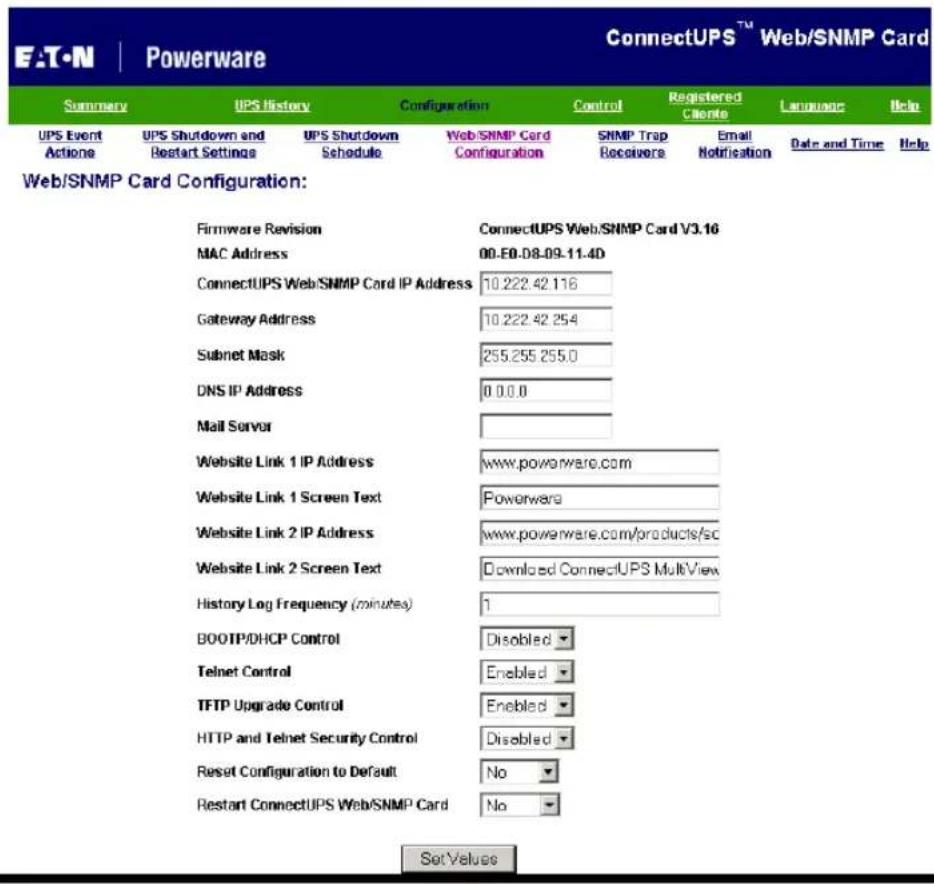Expand the BOOTP/DHCP Control dropdown
Screen dimensions: 934x884
tap(527, 639)
